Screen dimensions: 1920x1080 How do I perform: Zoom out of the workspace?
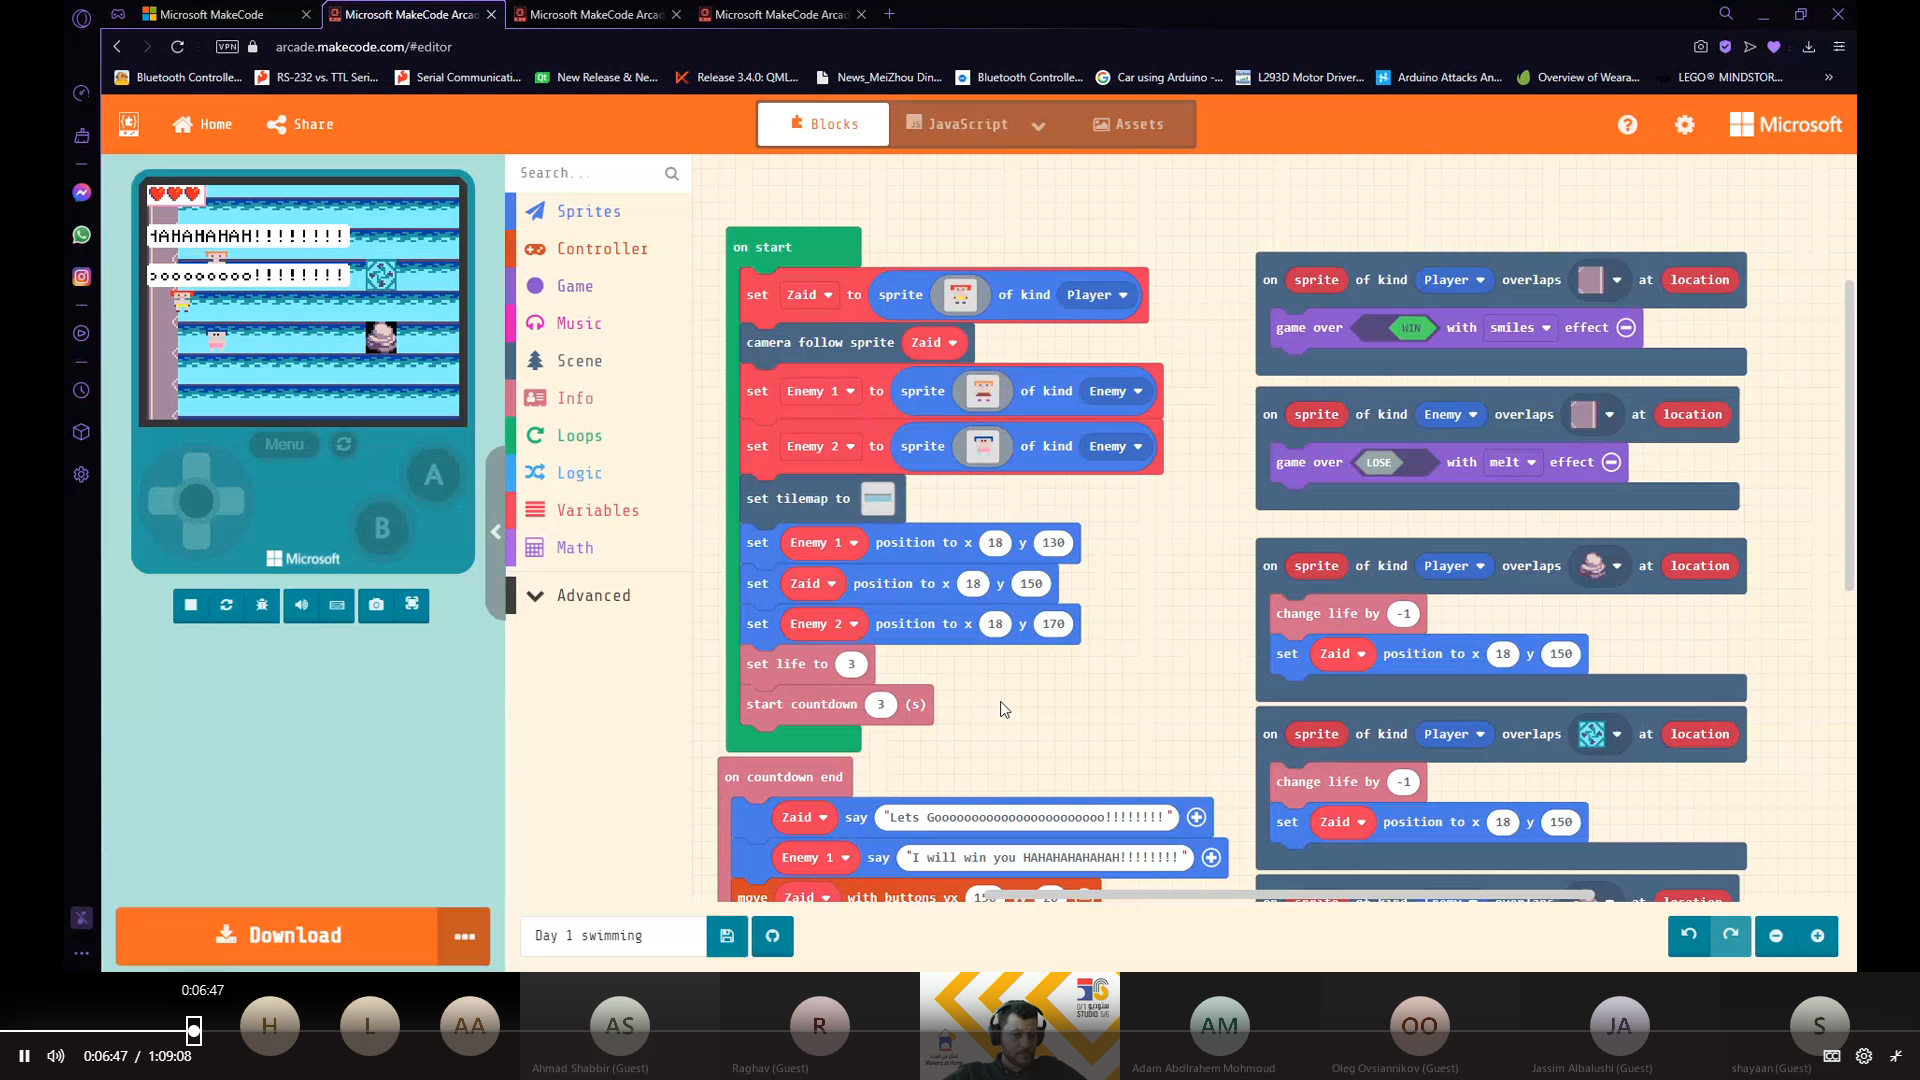(x=1776, y=936)
